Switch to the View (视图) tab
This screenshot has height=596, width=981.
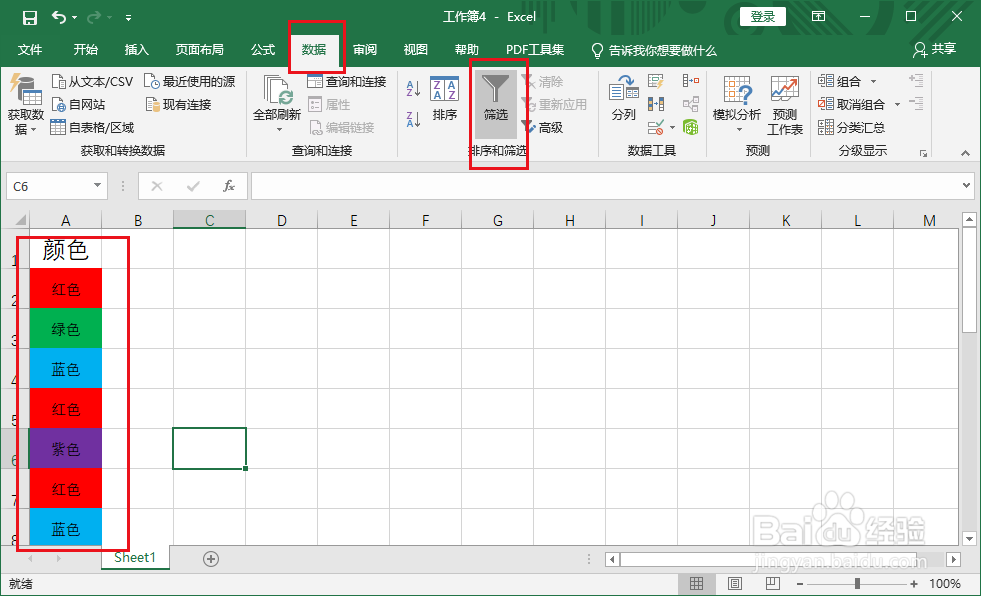(x=415, y=50)
